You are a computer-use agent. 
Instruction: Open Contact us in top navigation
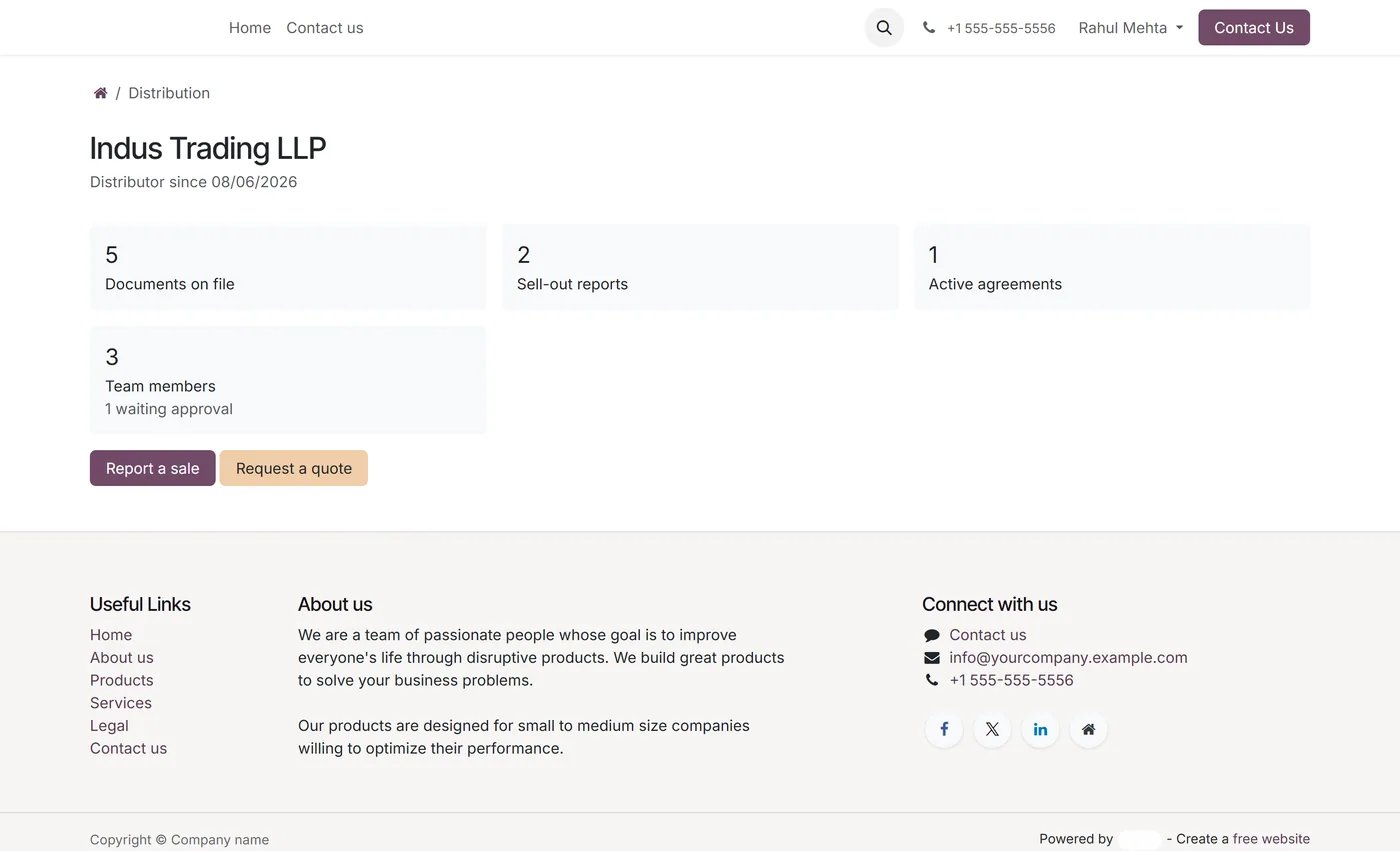325,28
